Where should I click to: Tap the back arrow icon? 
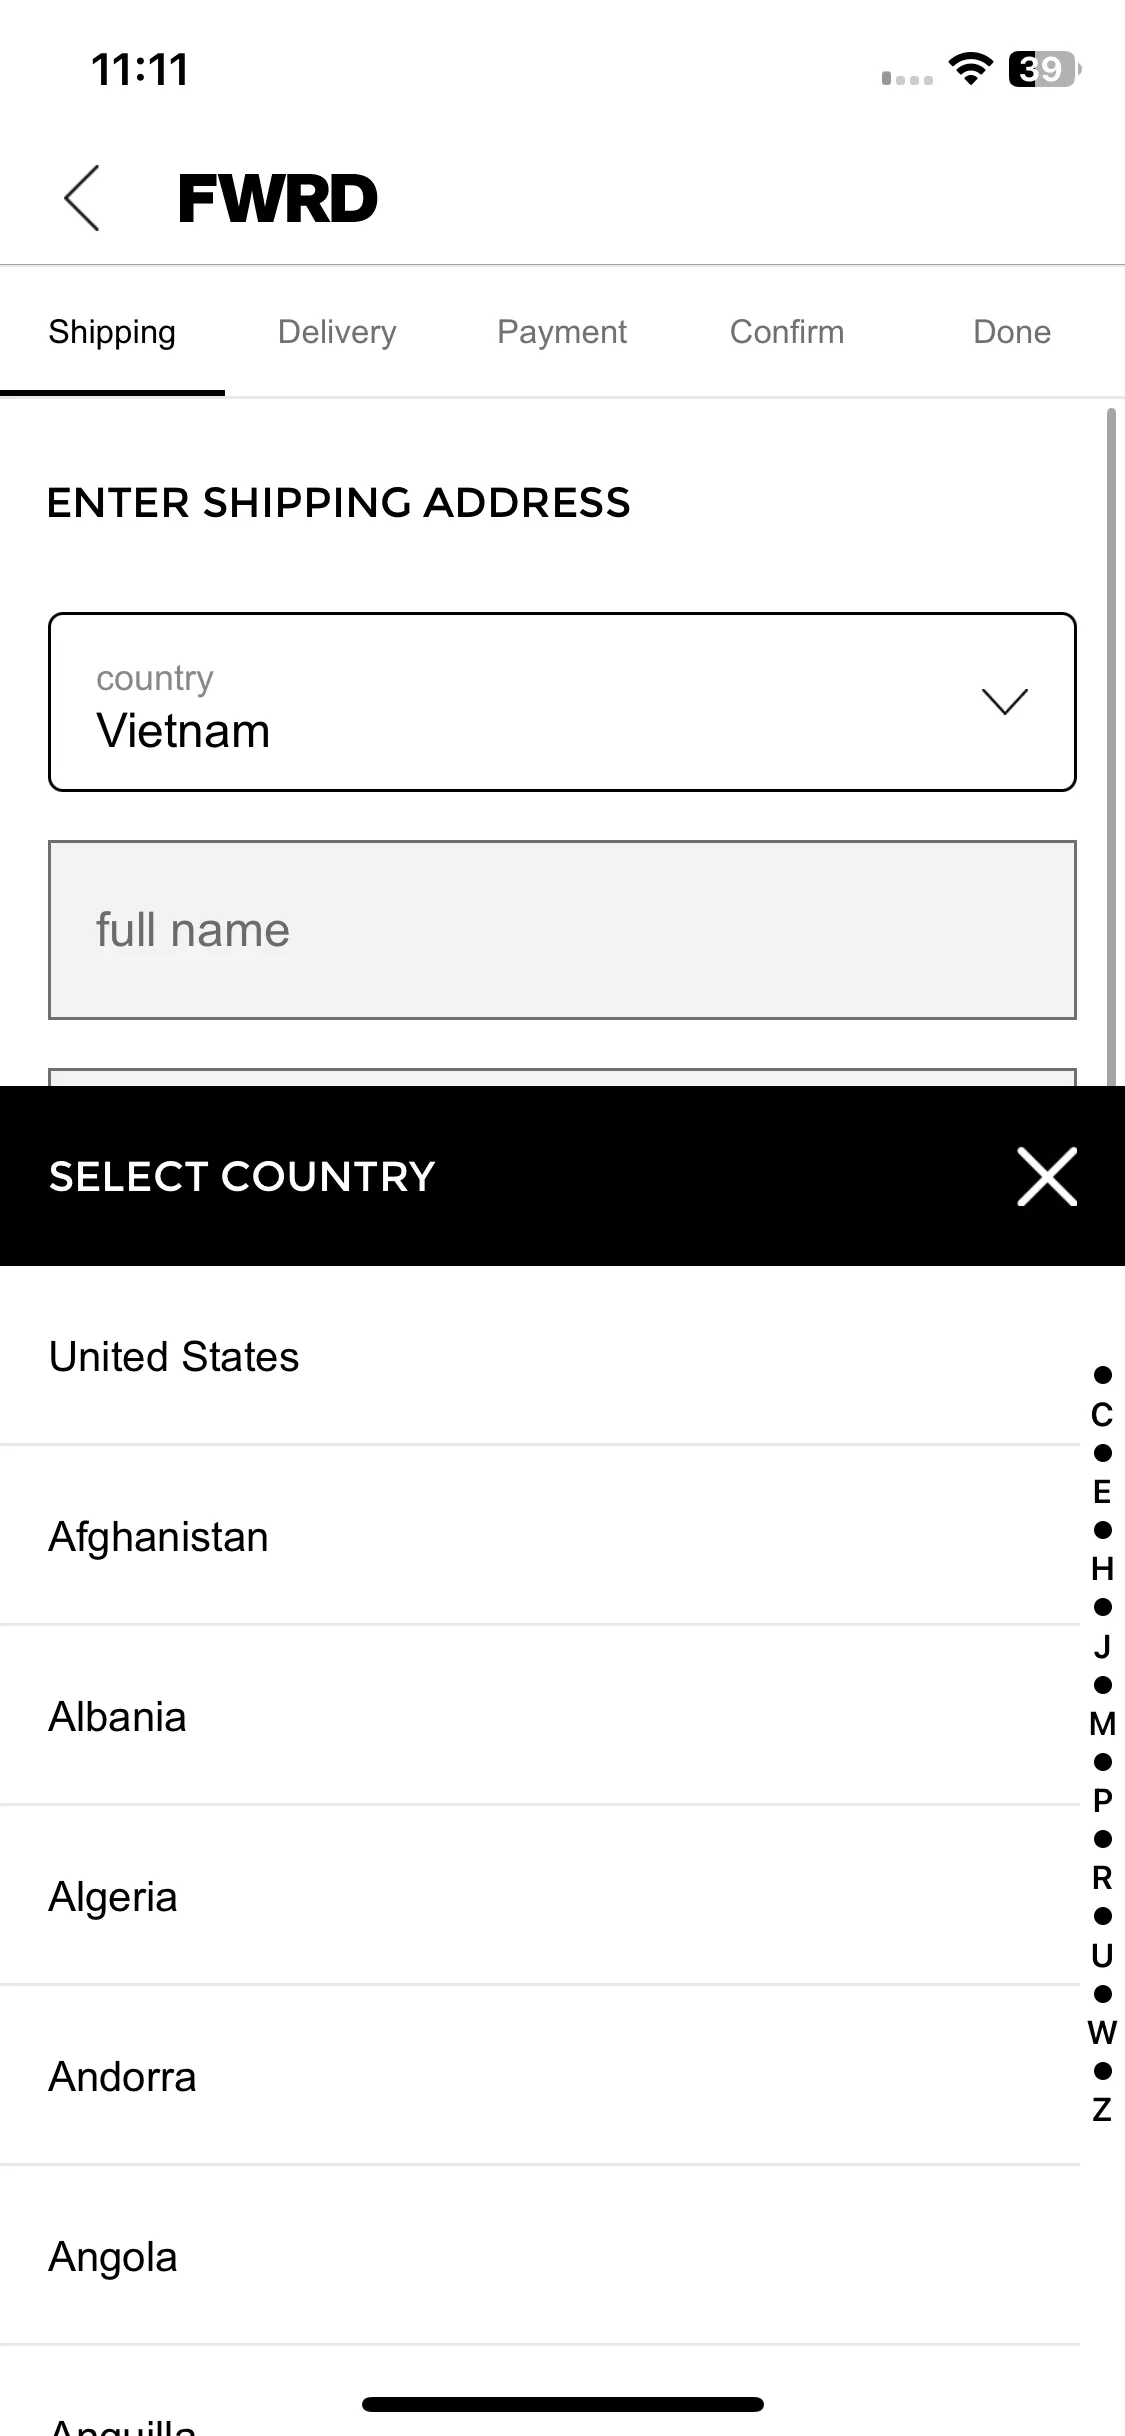point(82,198)
